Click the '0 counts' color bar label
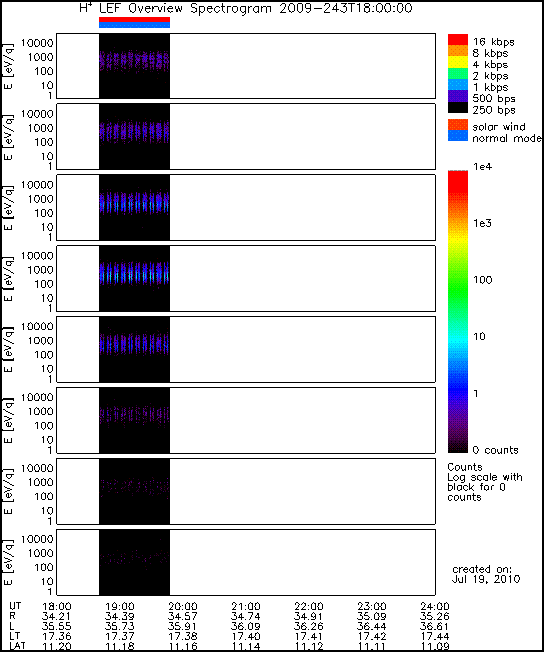Screen dimensions: 544x652 point(496,450)
